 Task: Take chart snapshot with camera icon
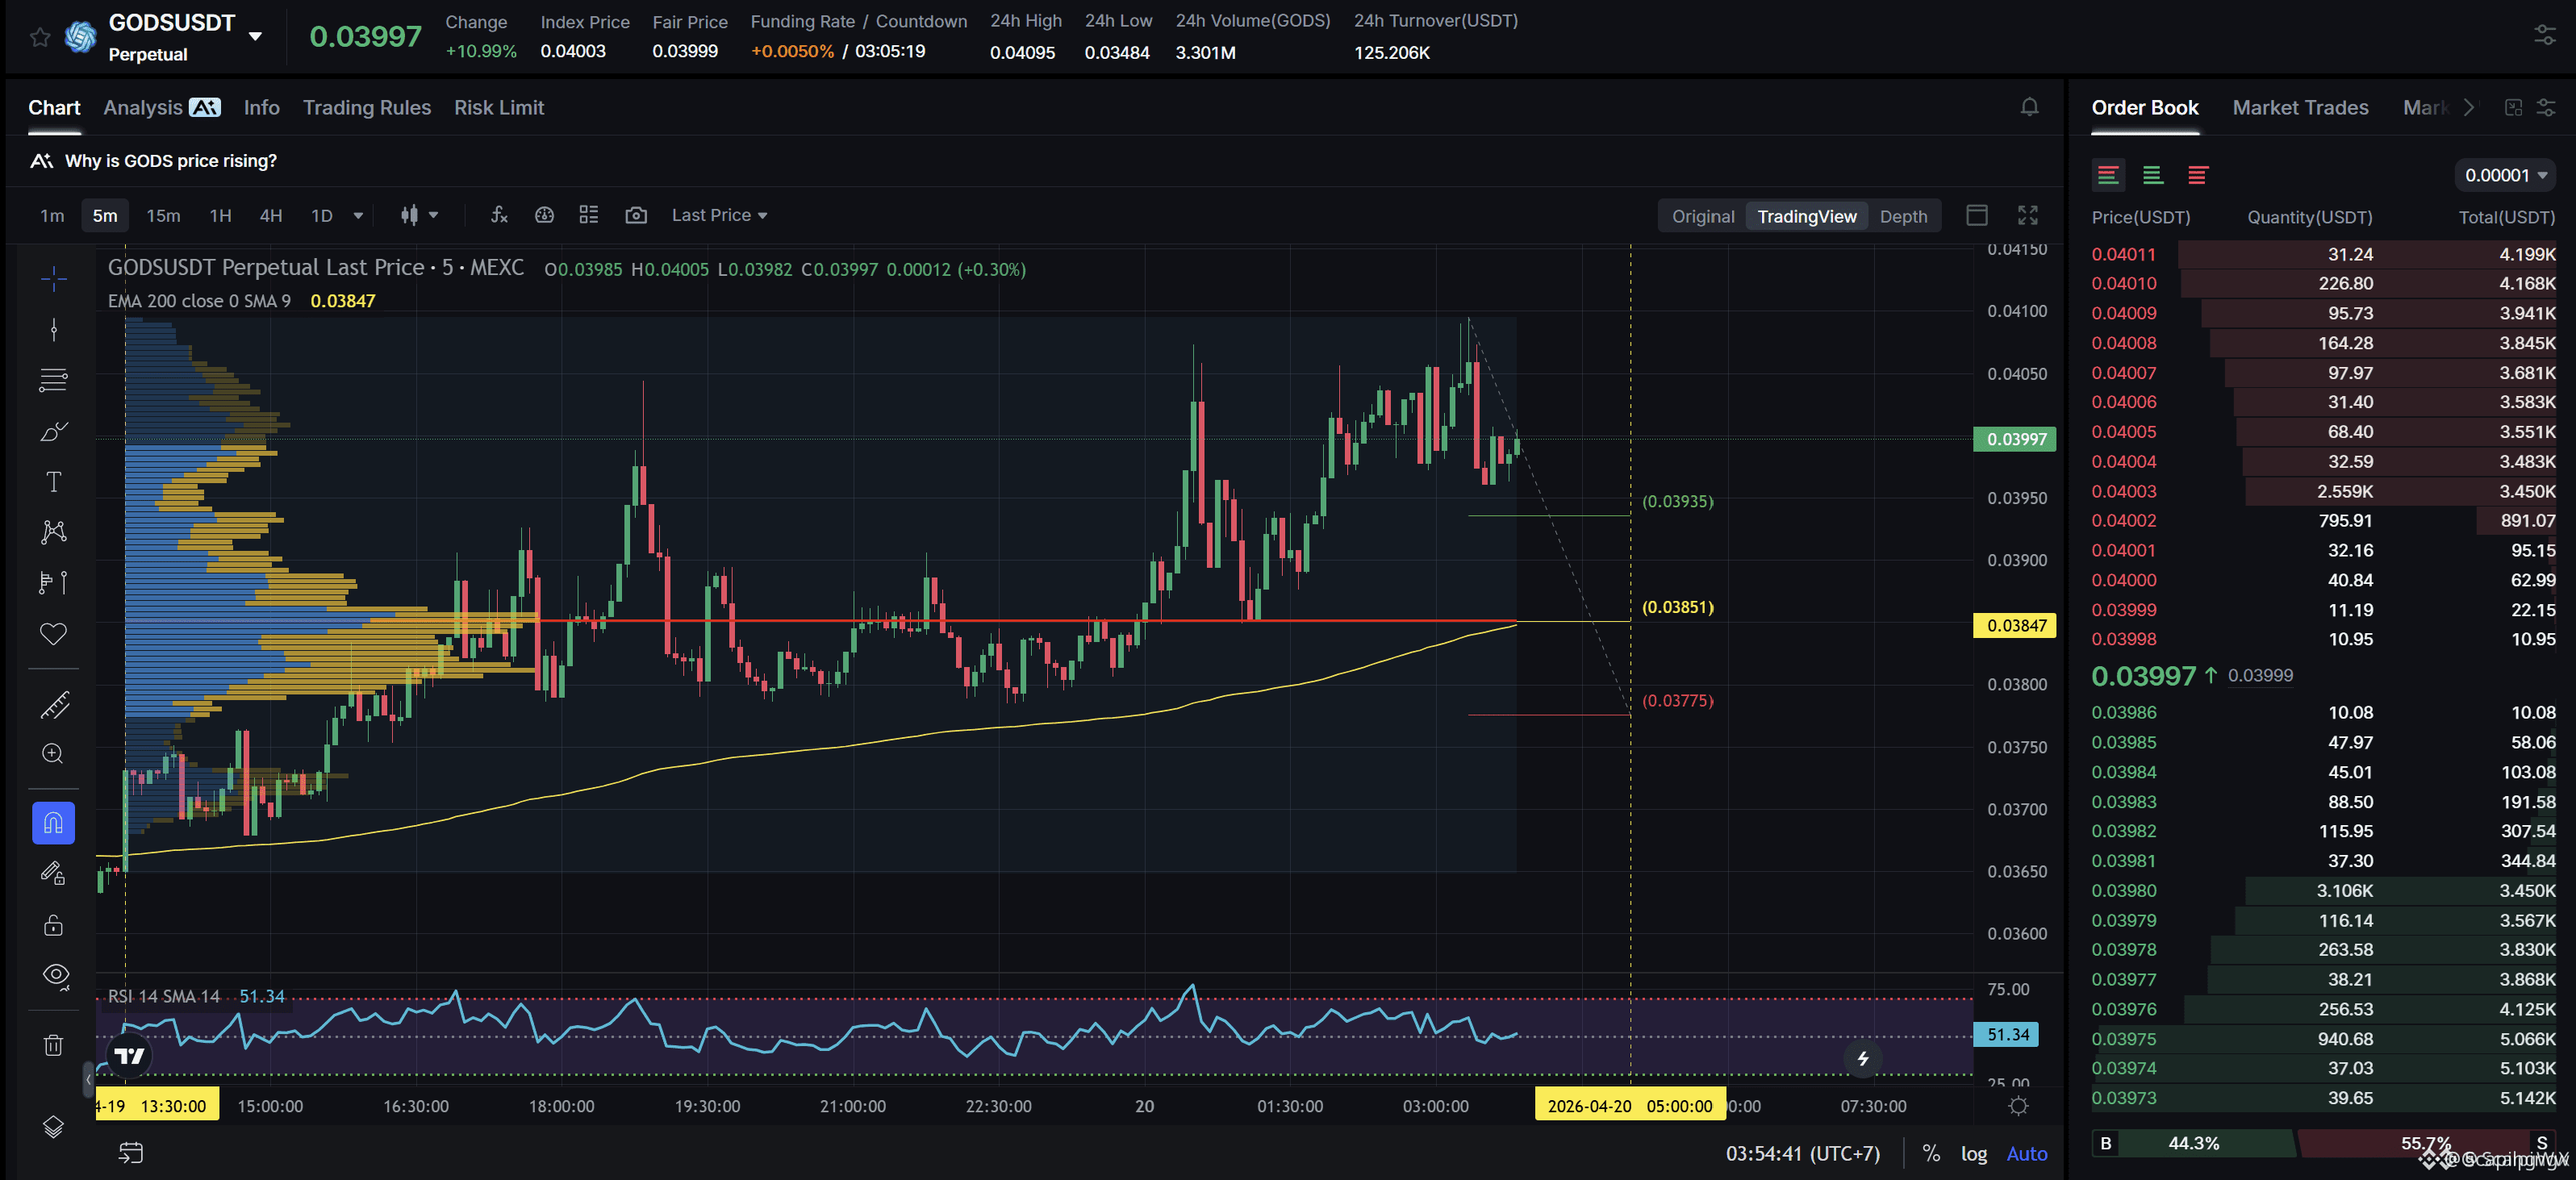coord(636,215)
